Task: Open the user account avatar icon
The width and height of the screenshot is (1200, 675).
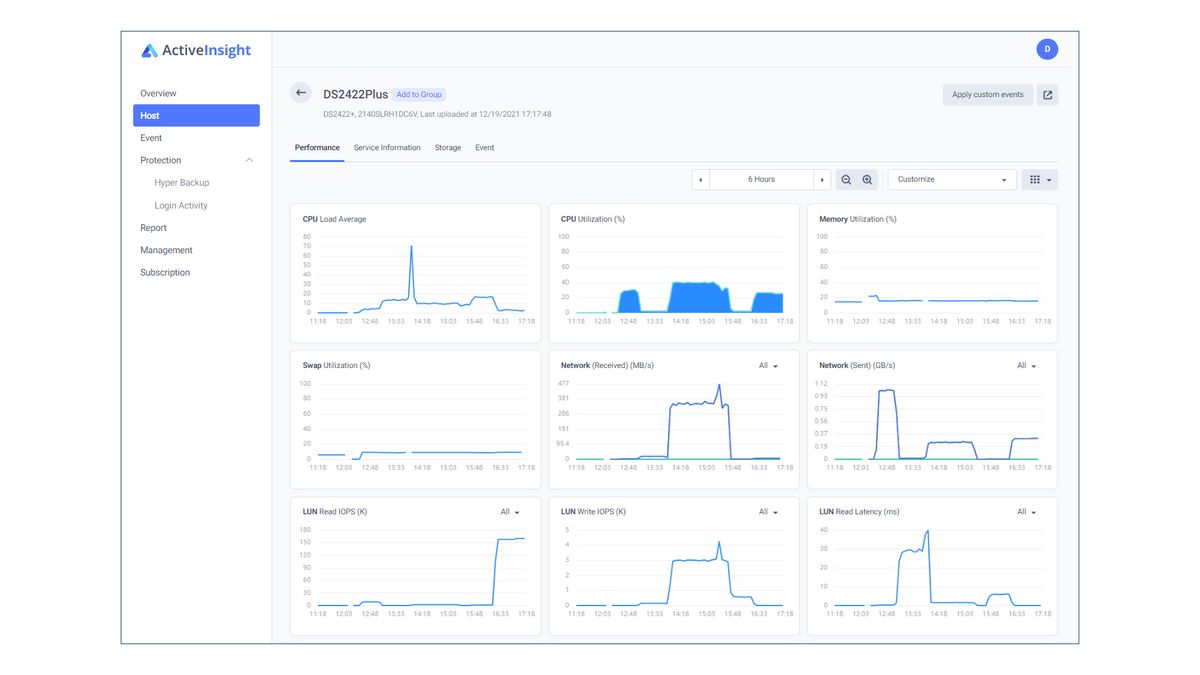Action: click(1047, 48)
